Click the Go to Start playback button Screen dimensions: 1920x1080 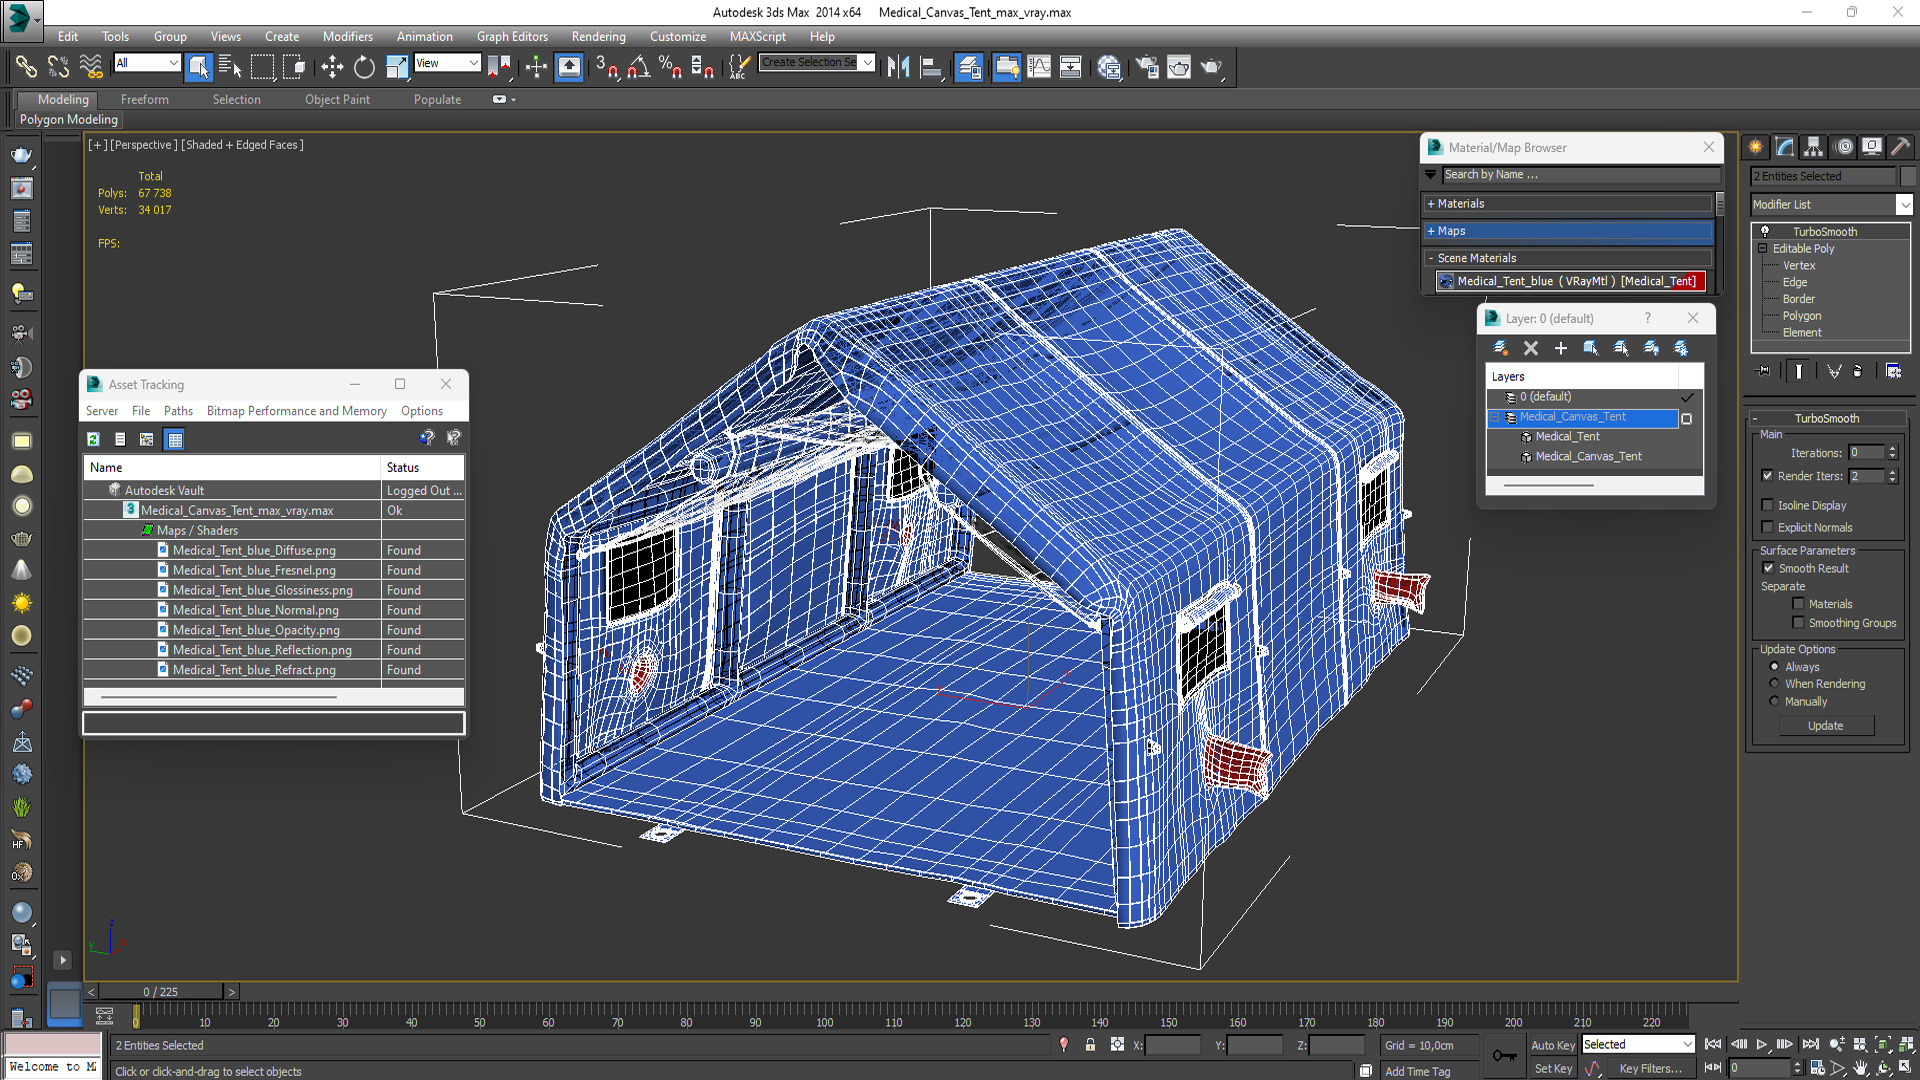click(1713, 1044)
